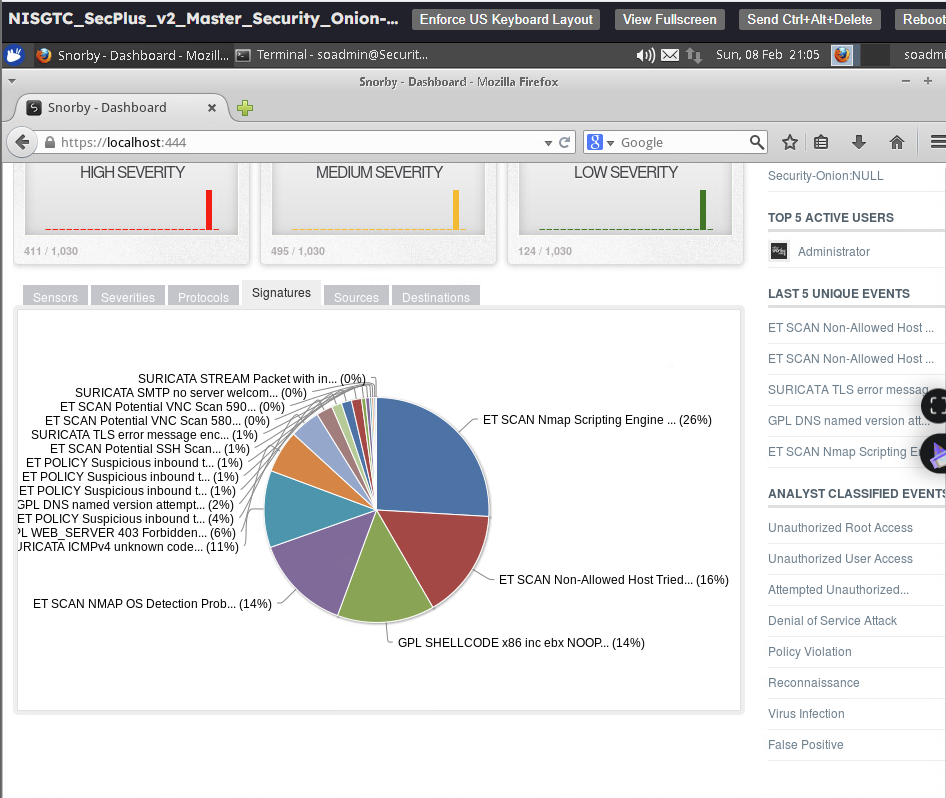Open Policy Violation classification

tap(810, 652)
